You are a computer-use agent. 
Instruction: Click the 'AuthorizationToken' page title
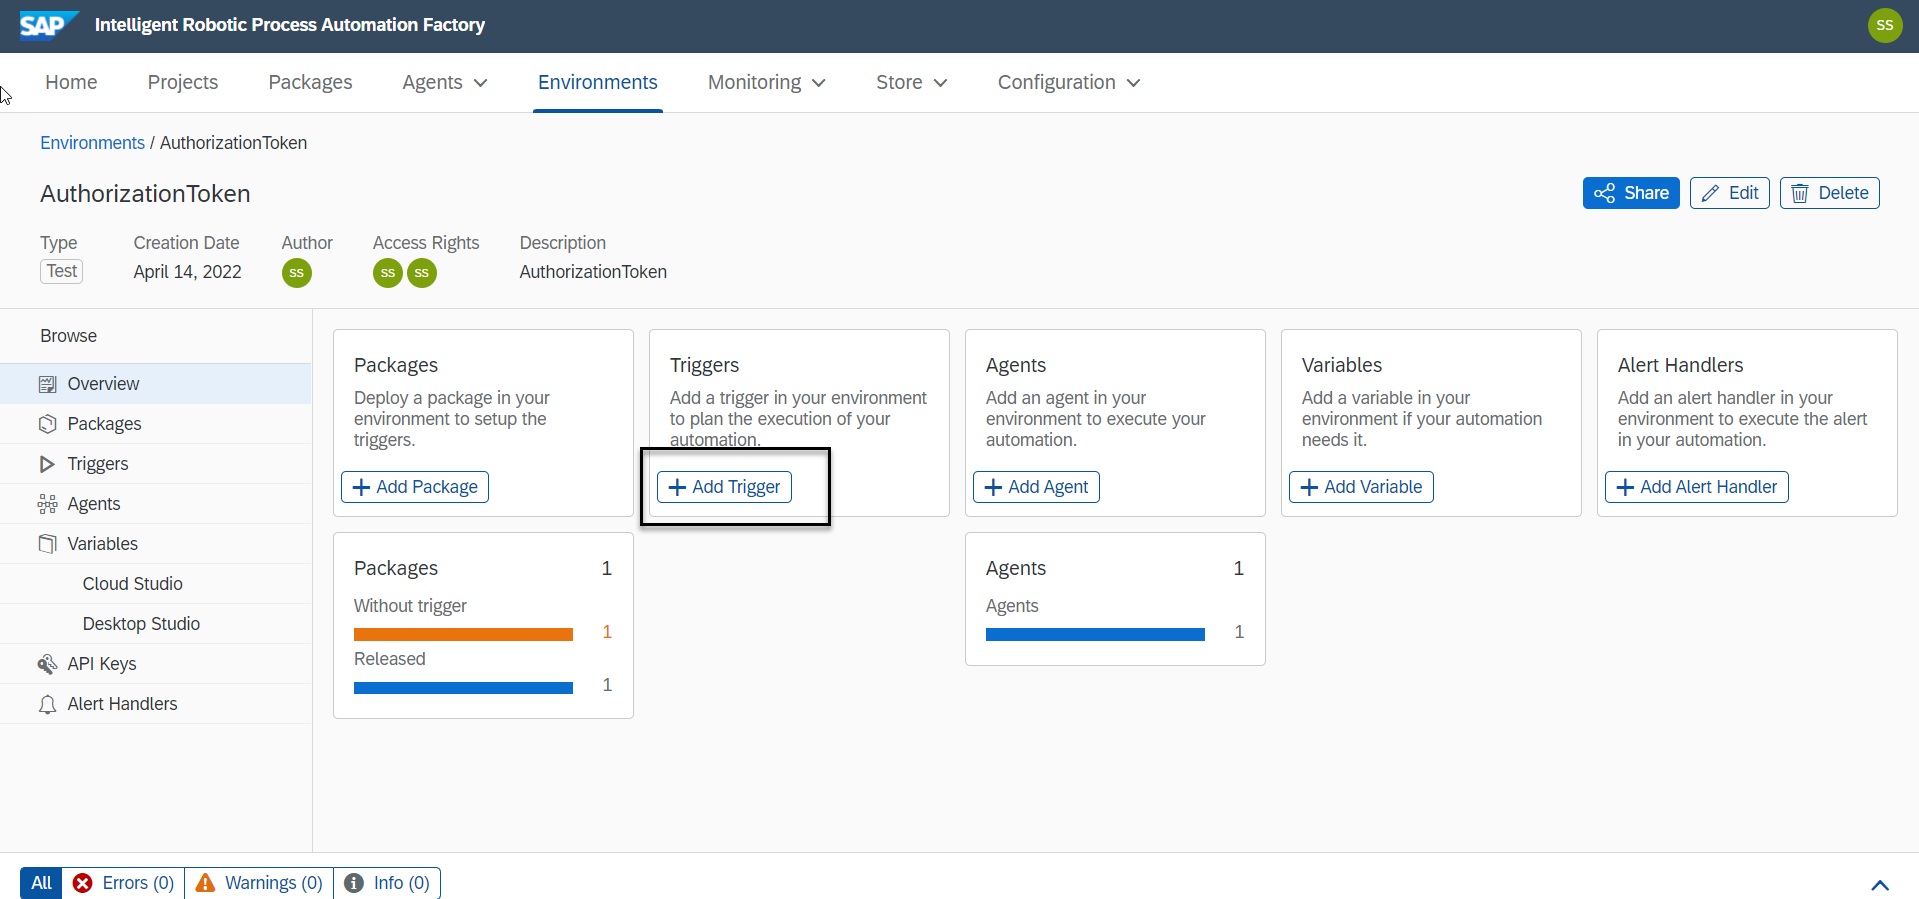tap(145, 194)
